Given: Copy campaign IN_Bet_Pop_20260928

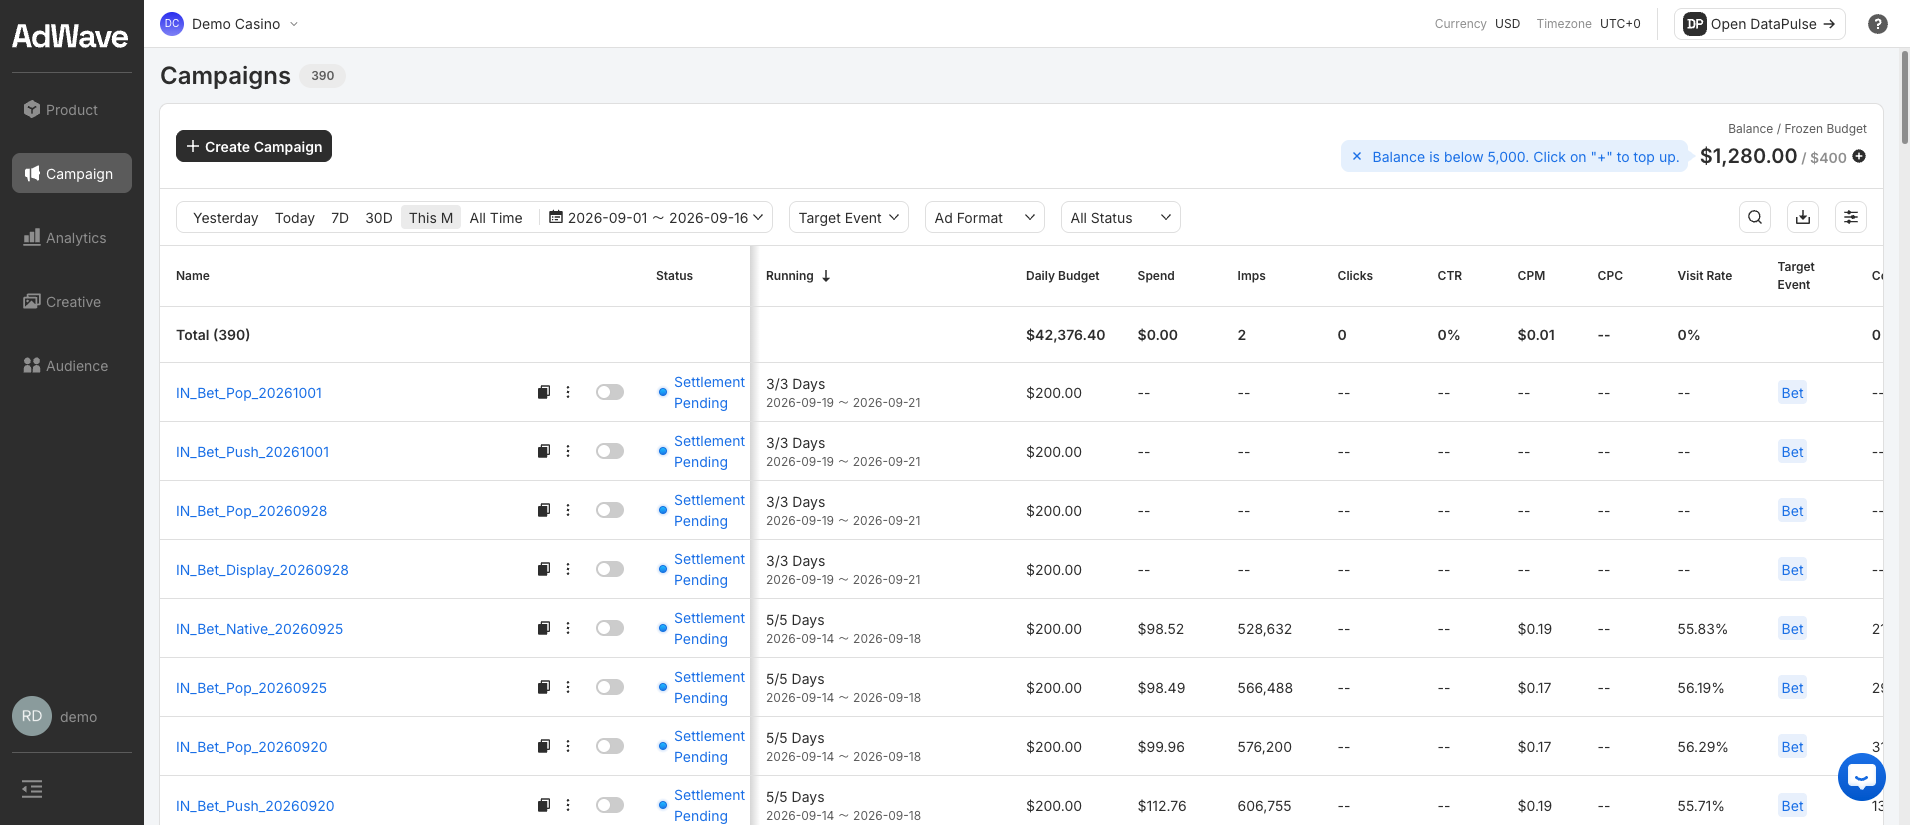Looking at the screenshot, I should coord(544,510).
